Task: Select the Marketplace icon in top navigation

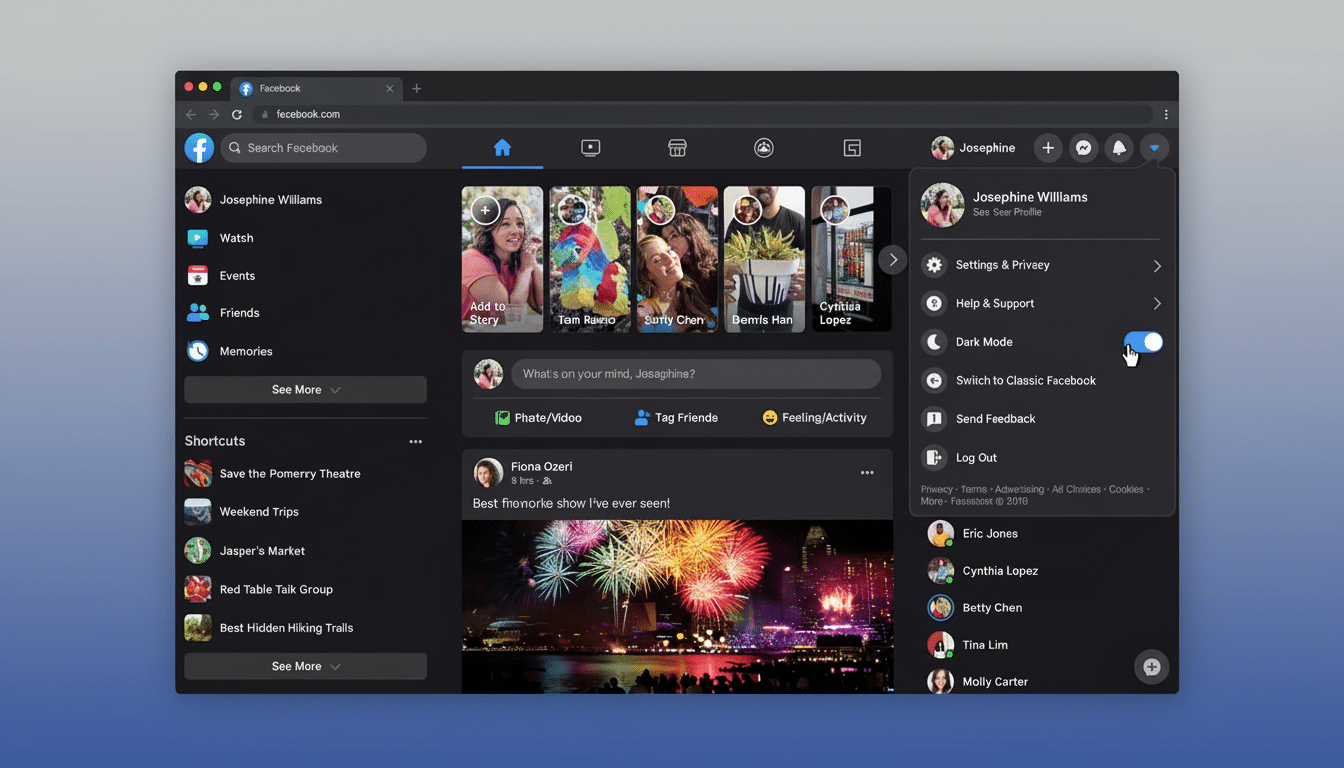Action: pyautogui.click(x=677, y=147)
